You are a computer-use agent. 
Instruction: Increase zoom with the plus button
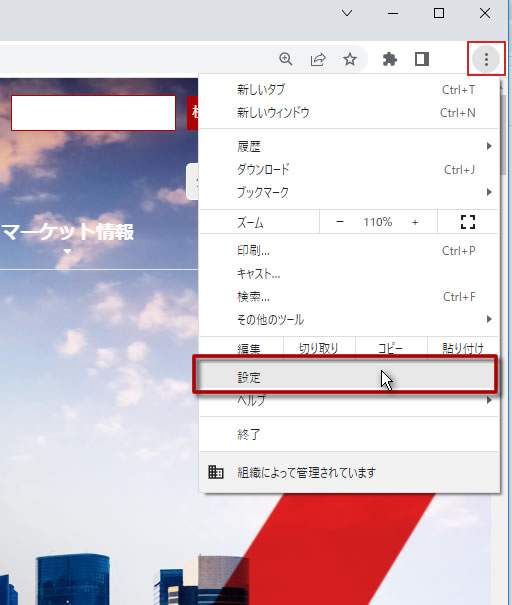tap(415, 222)
